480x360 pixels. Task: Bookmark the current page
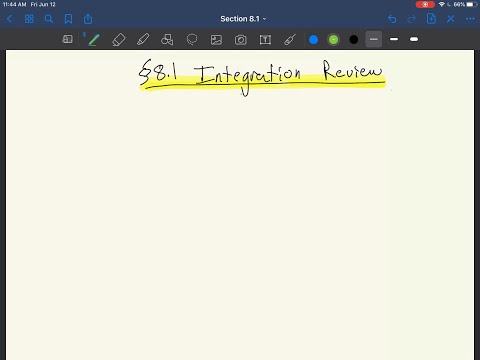point(68,19)
